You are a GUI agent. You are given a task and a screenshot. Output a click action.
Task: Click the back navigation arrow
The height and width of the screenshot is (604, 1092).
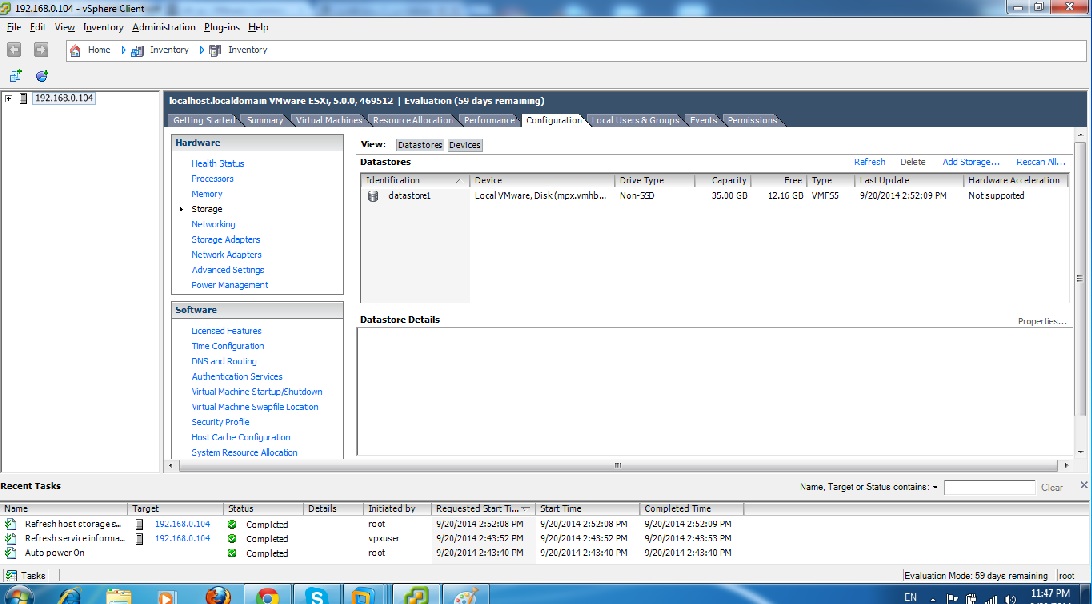pos(14,50)
